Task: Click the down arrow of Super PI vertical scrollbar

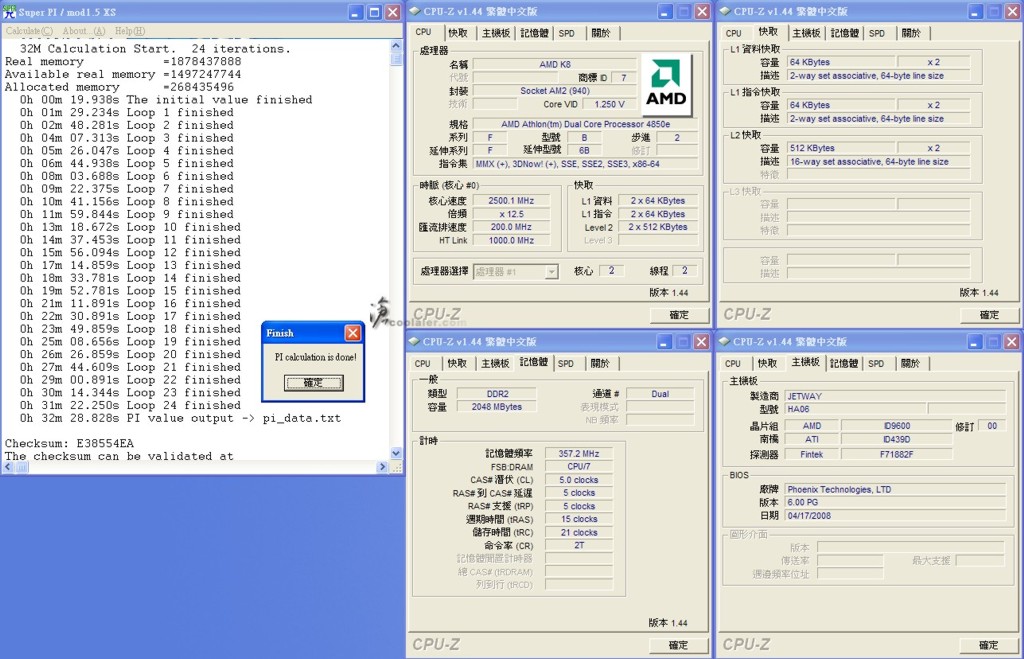Action: point(396,453)
